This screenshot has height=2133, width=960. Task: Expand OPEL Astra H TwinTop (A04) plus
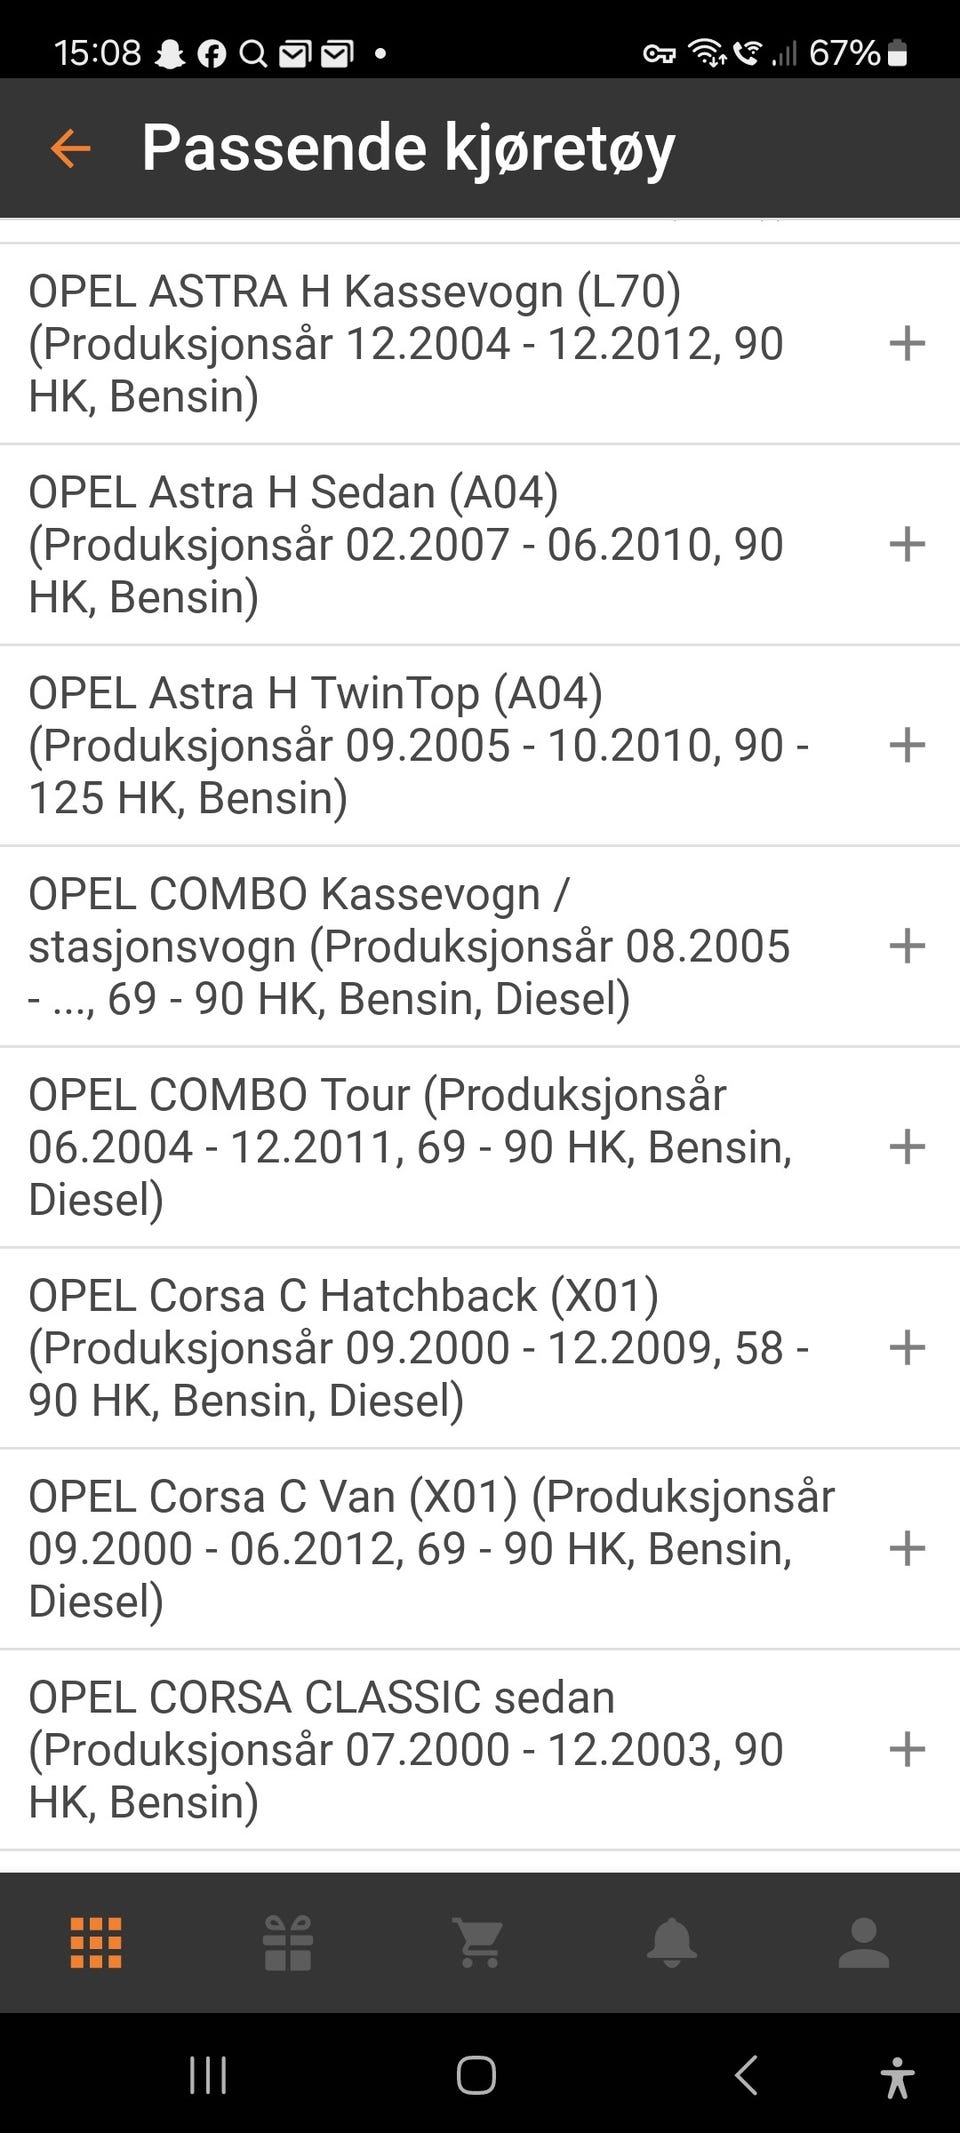point(907,745)
